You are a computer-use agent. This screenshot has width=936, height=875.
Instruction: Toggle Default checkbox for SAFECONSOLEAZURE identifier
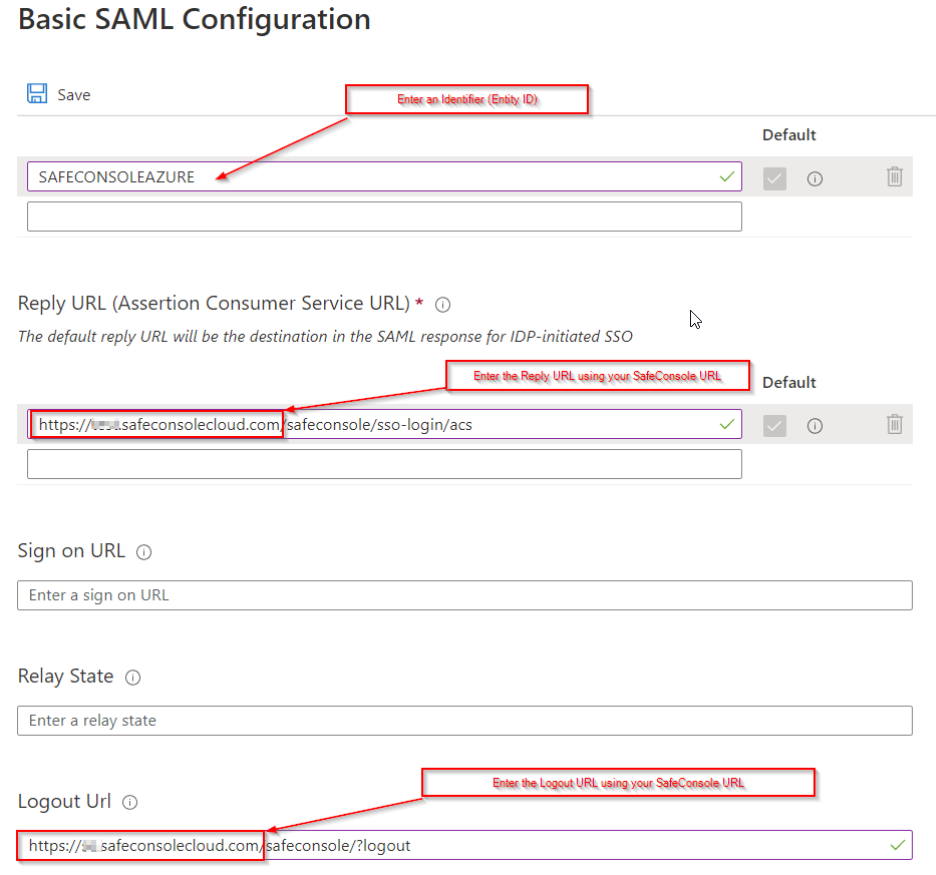[774, 178]
